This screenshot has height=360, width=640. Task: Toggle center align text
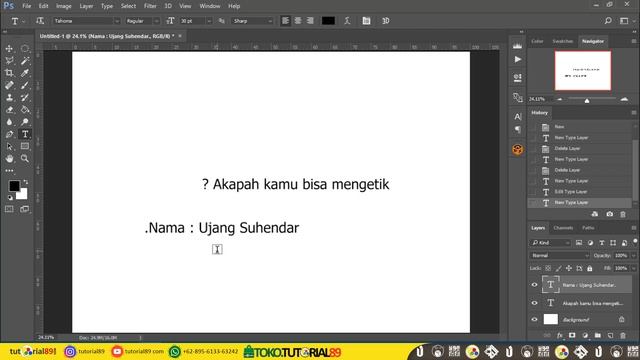coord(298,21)
